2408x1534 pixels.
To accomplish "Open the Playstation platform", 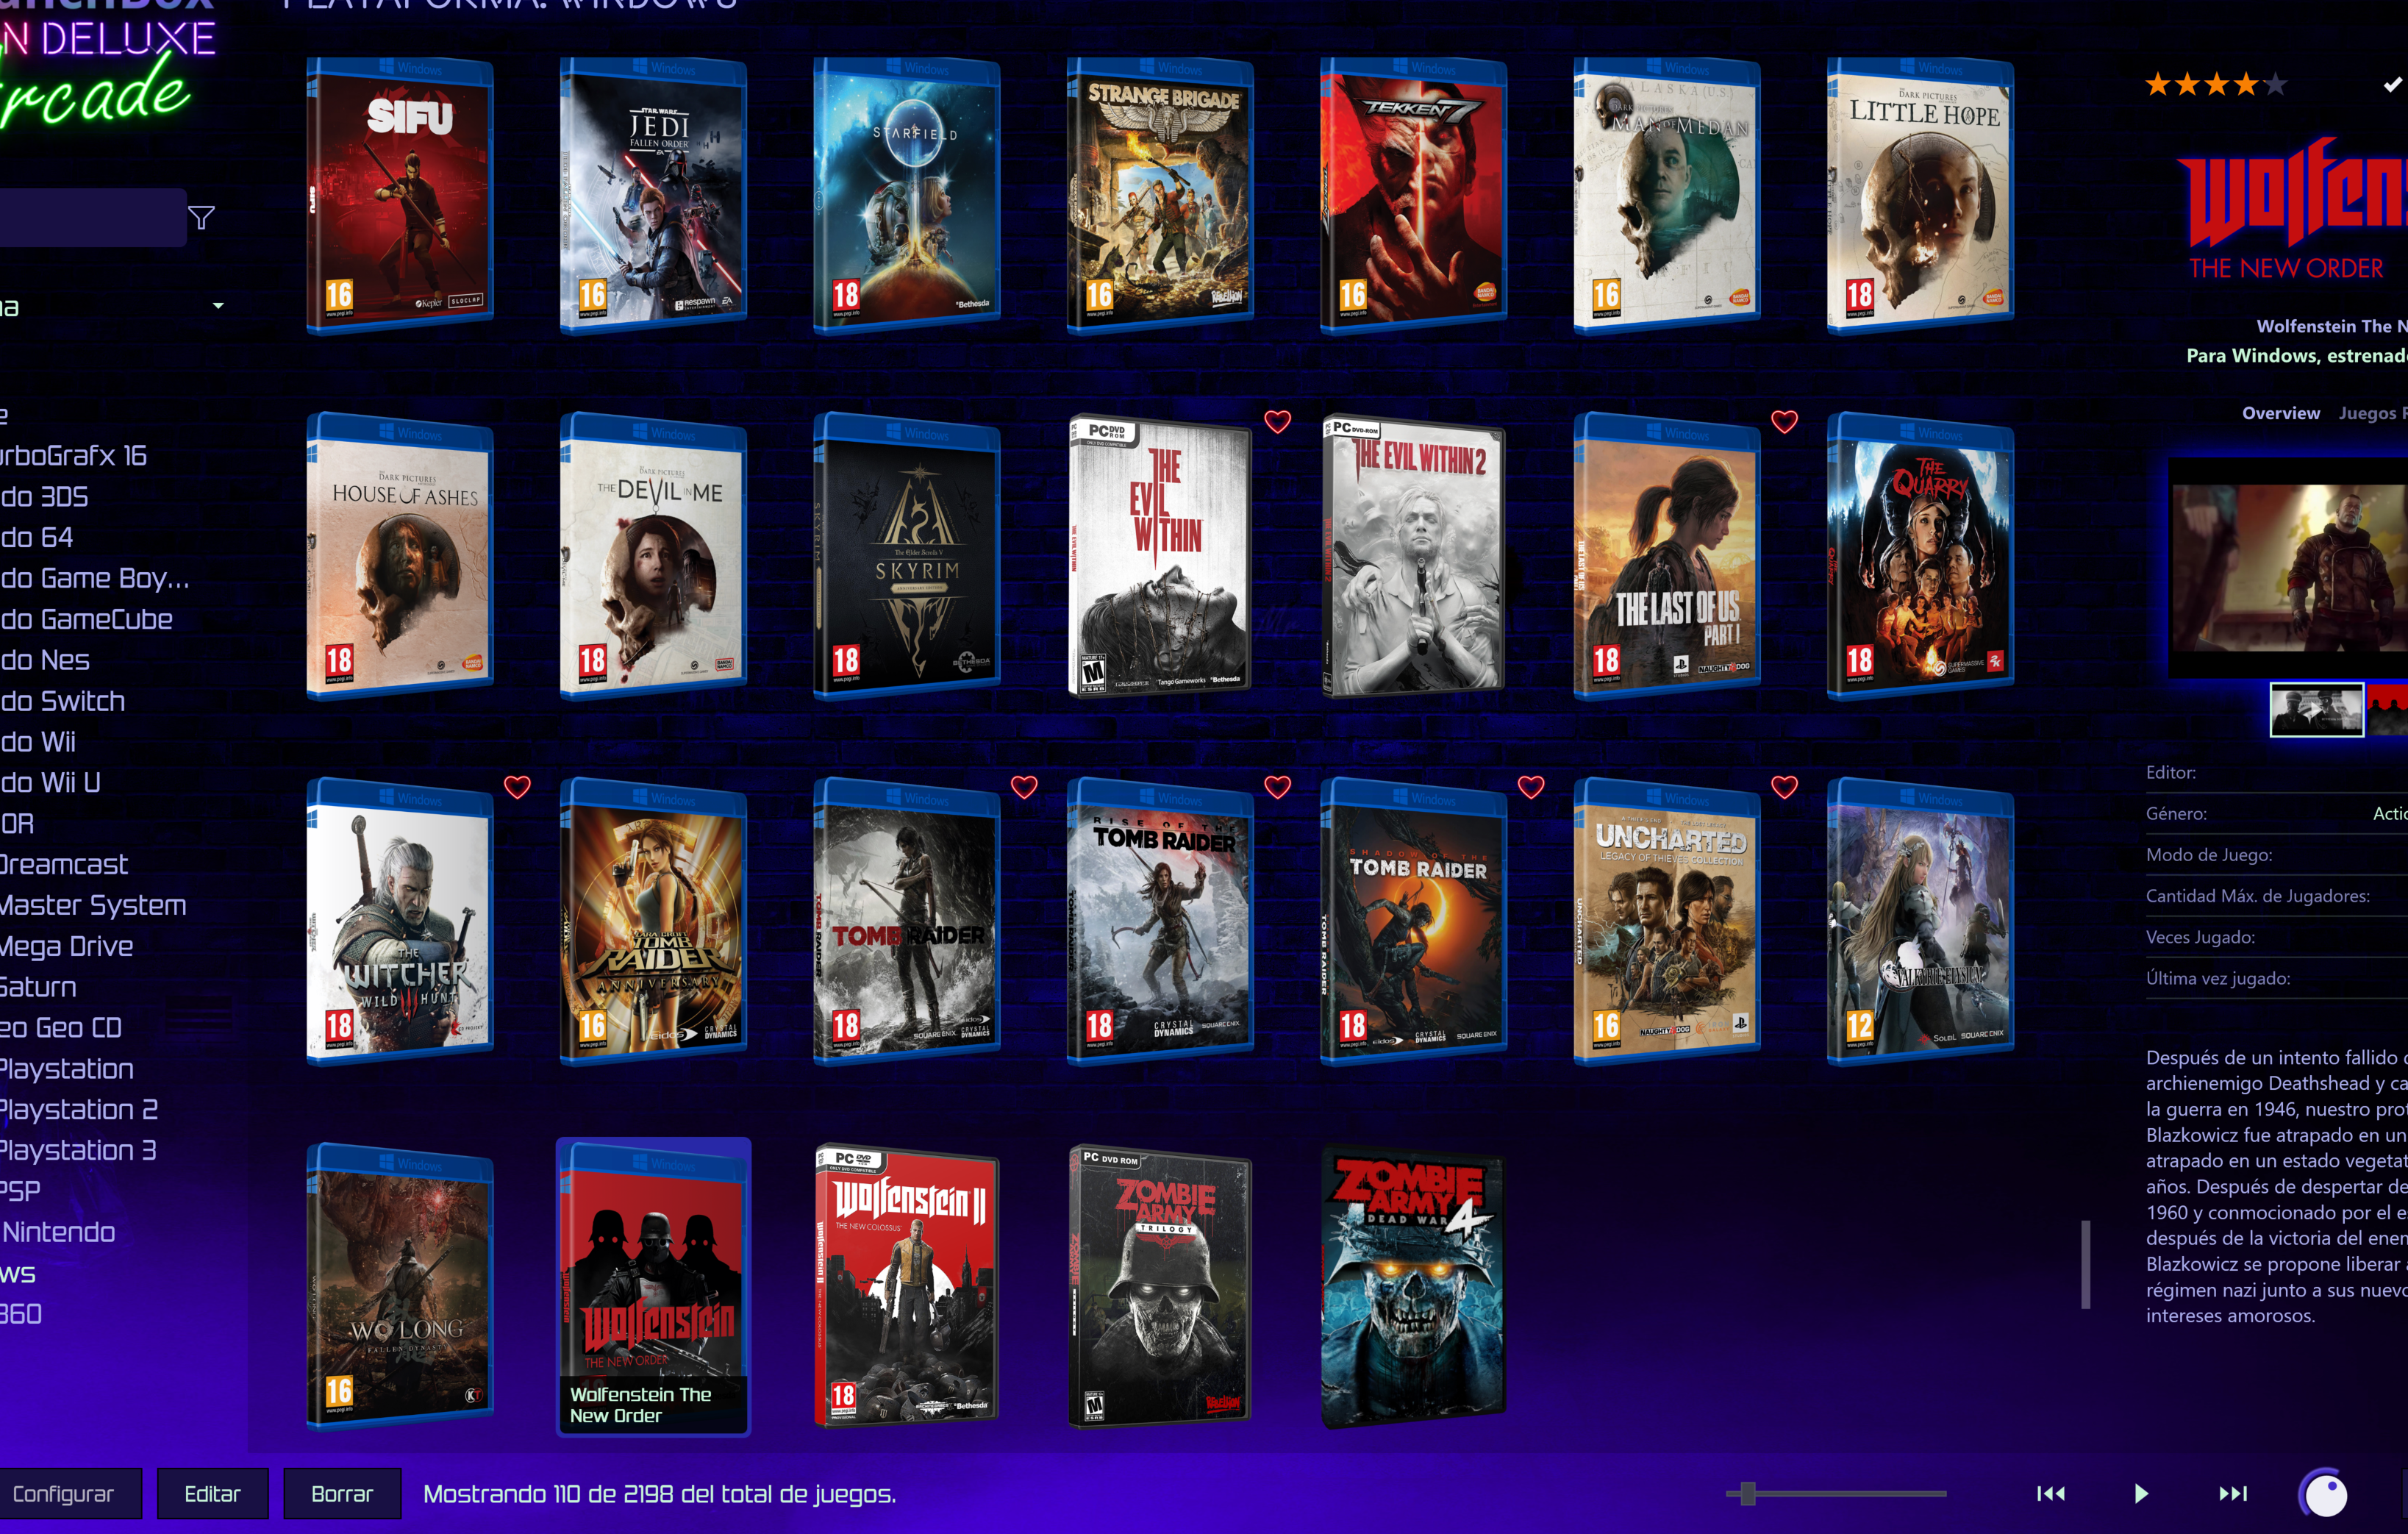I will (67, 1069).
